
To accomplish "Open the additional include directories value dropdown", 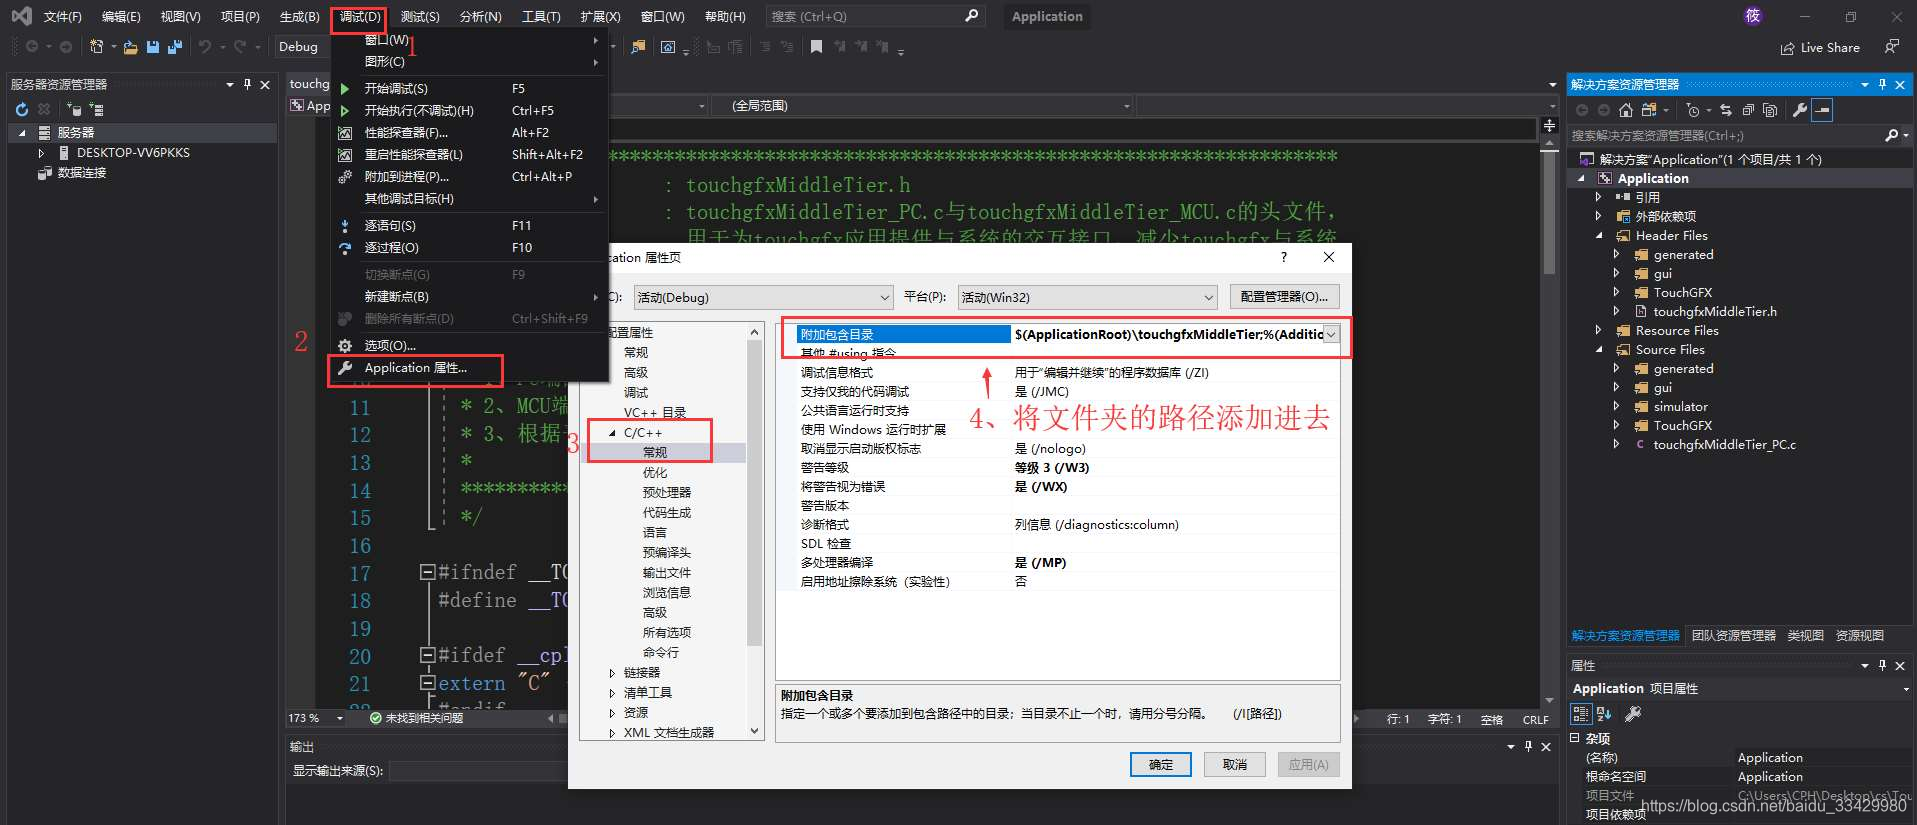I will 1331,334.
